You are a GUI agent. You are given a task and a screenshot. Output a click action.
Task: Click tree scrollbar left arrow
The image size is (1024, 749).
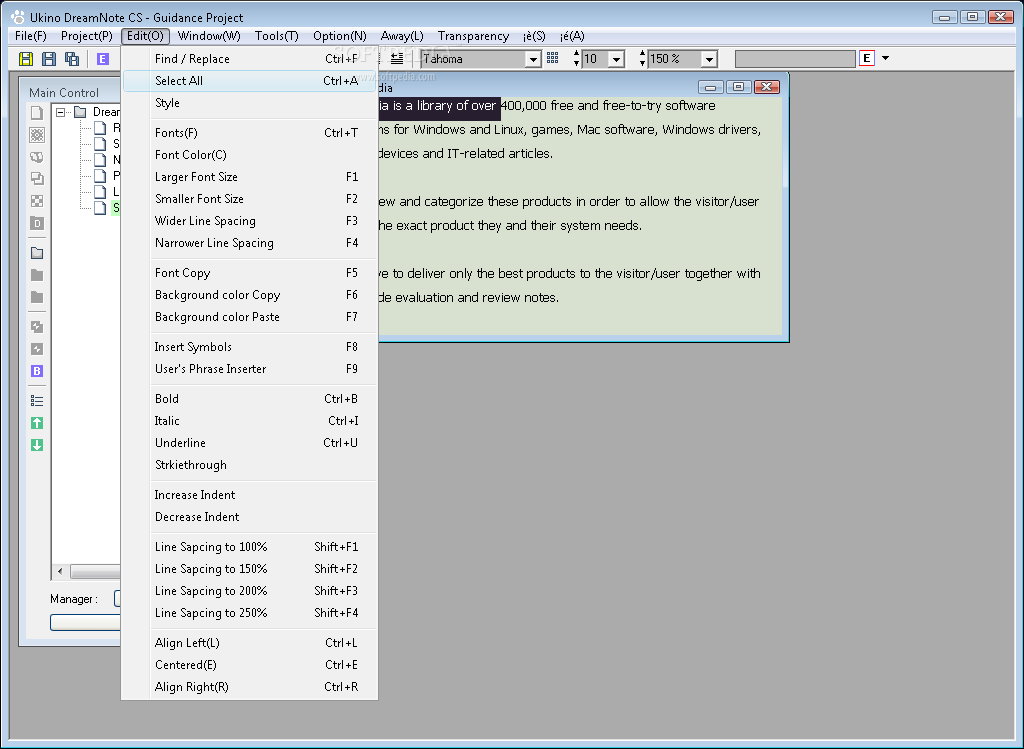pos(60,572)
